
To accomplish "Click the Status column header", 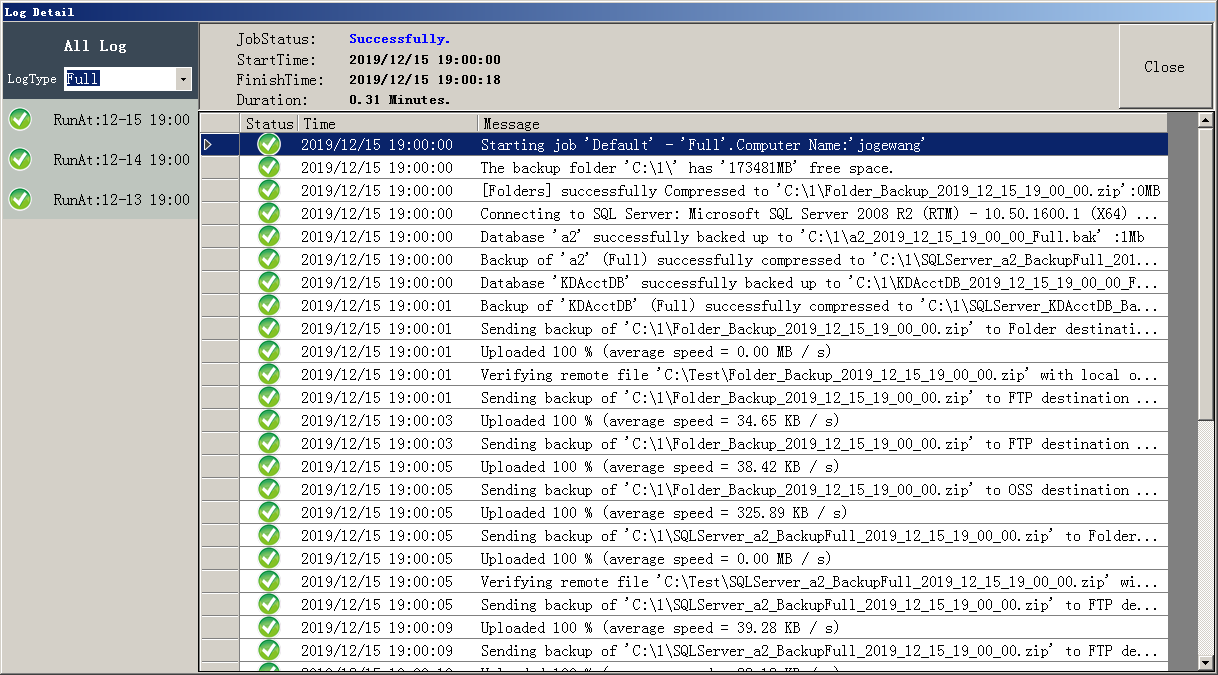I will [x=268, y=123].
